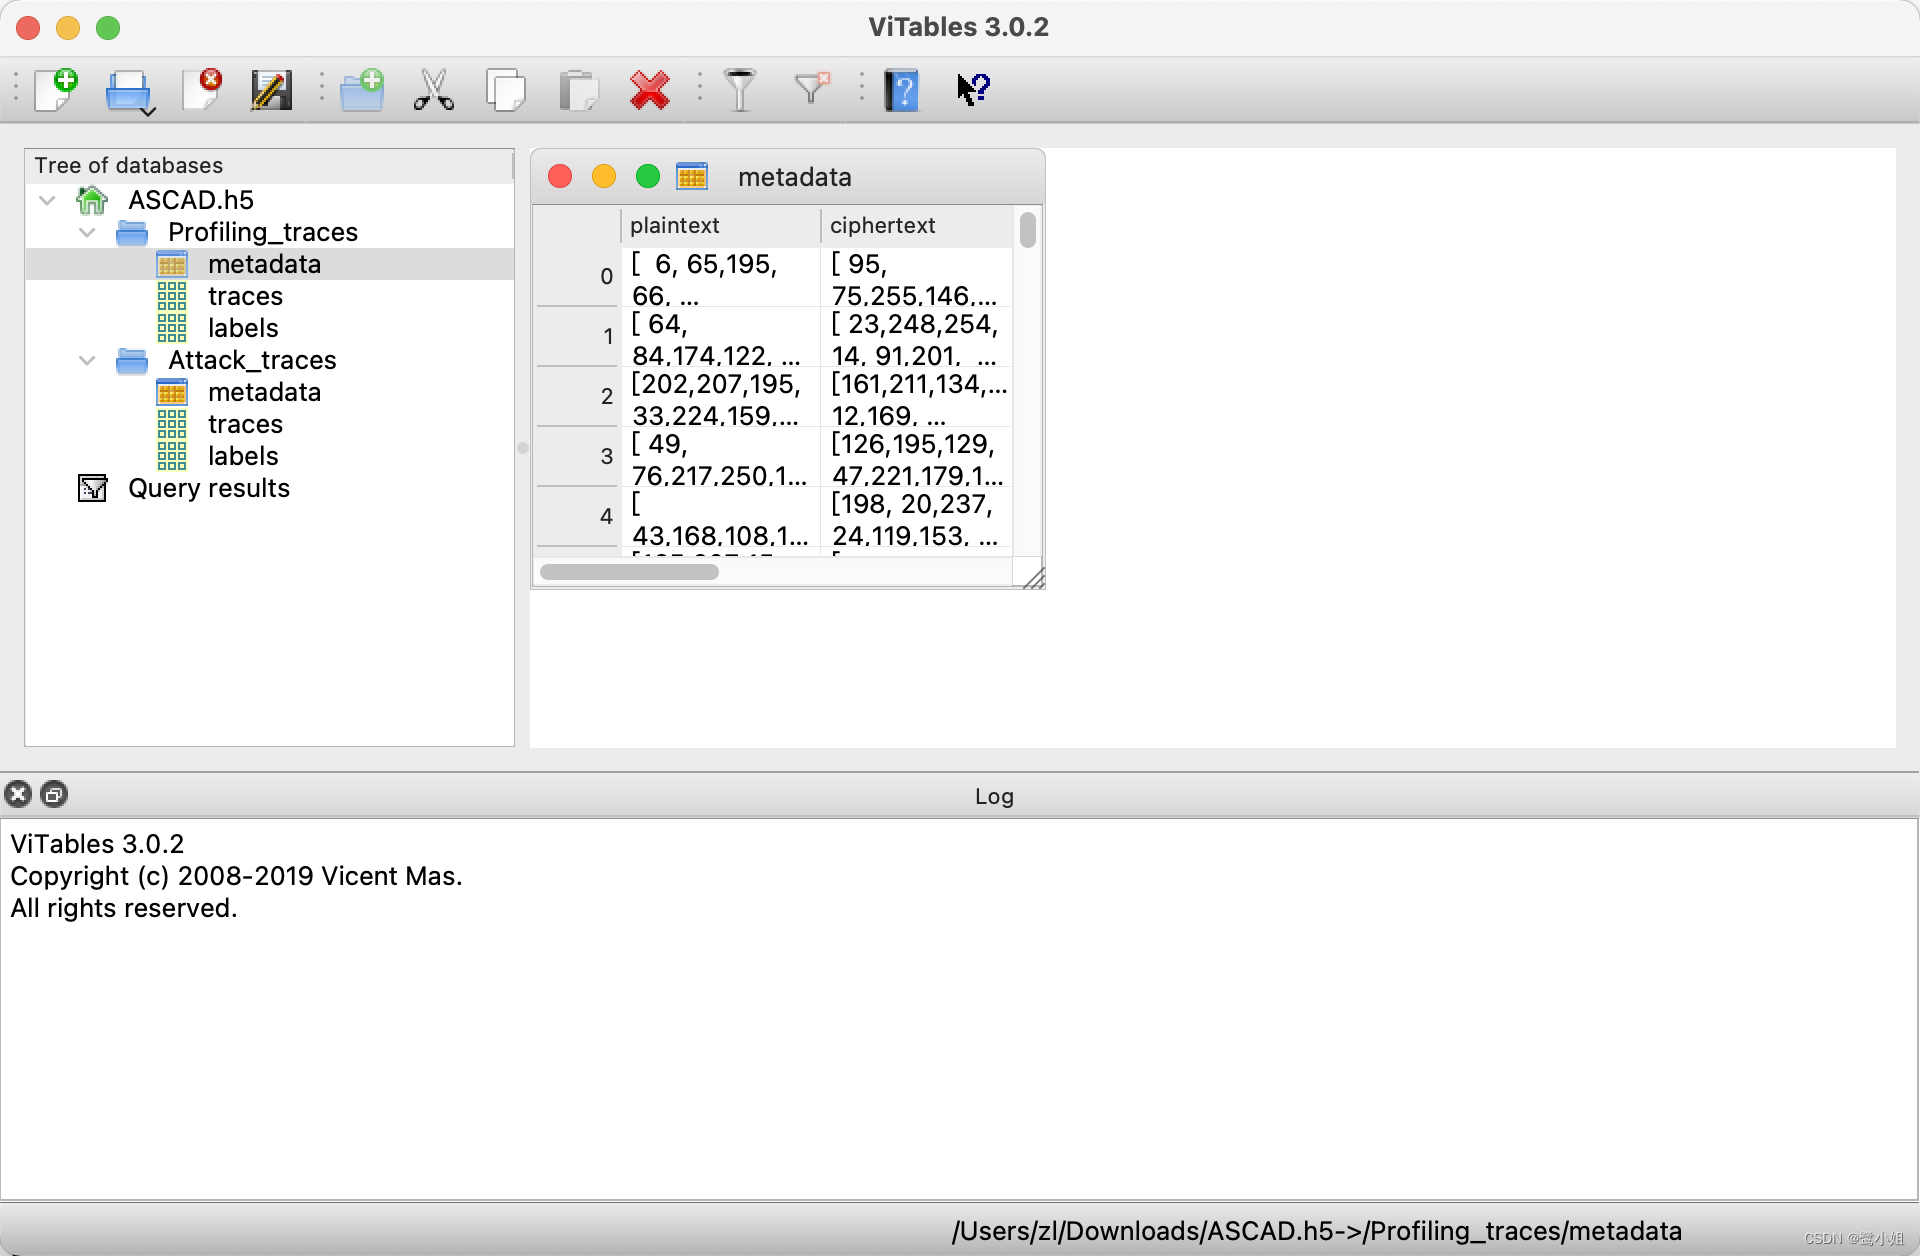1920x1256 pixels.
Task: Collapse the ASCAD.h5 tree node
Action: (x=47, y=200)
